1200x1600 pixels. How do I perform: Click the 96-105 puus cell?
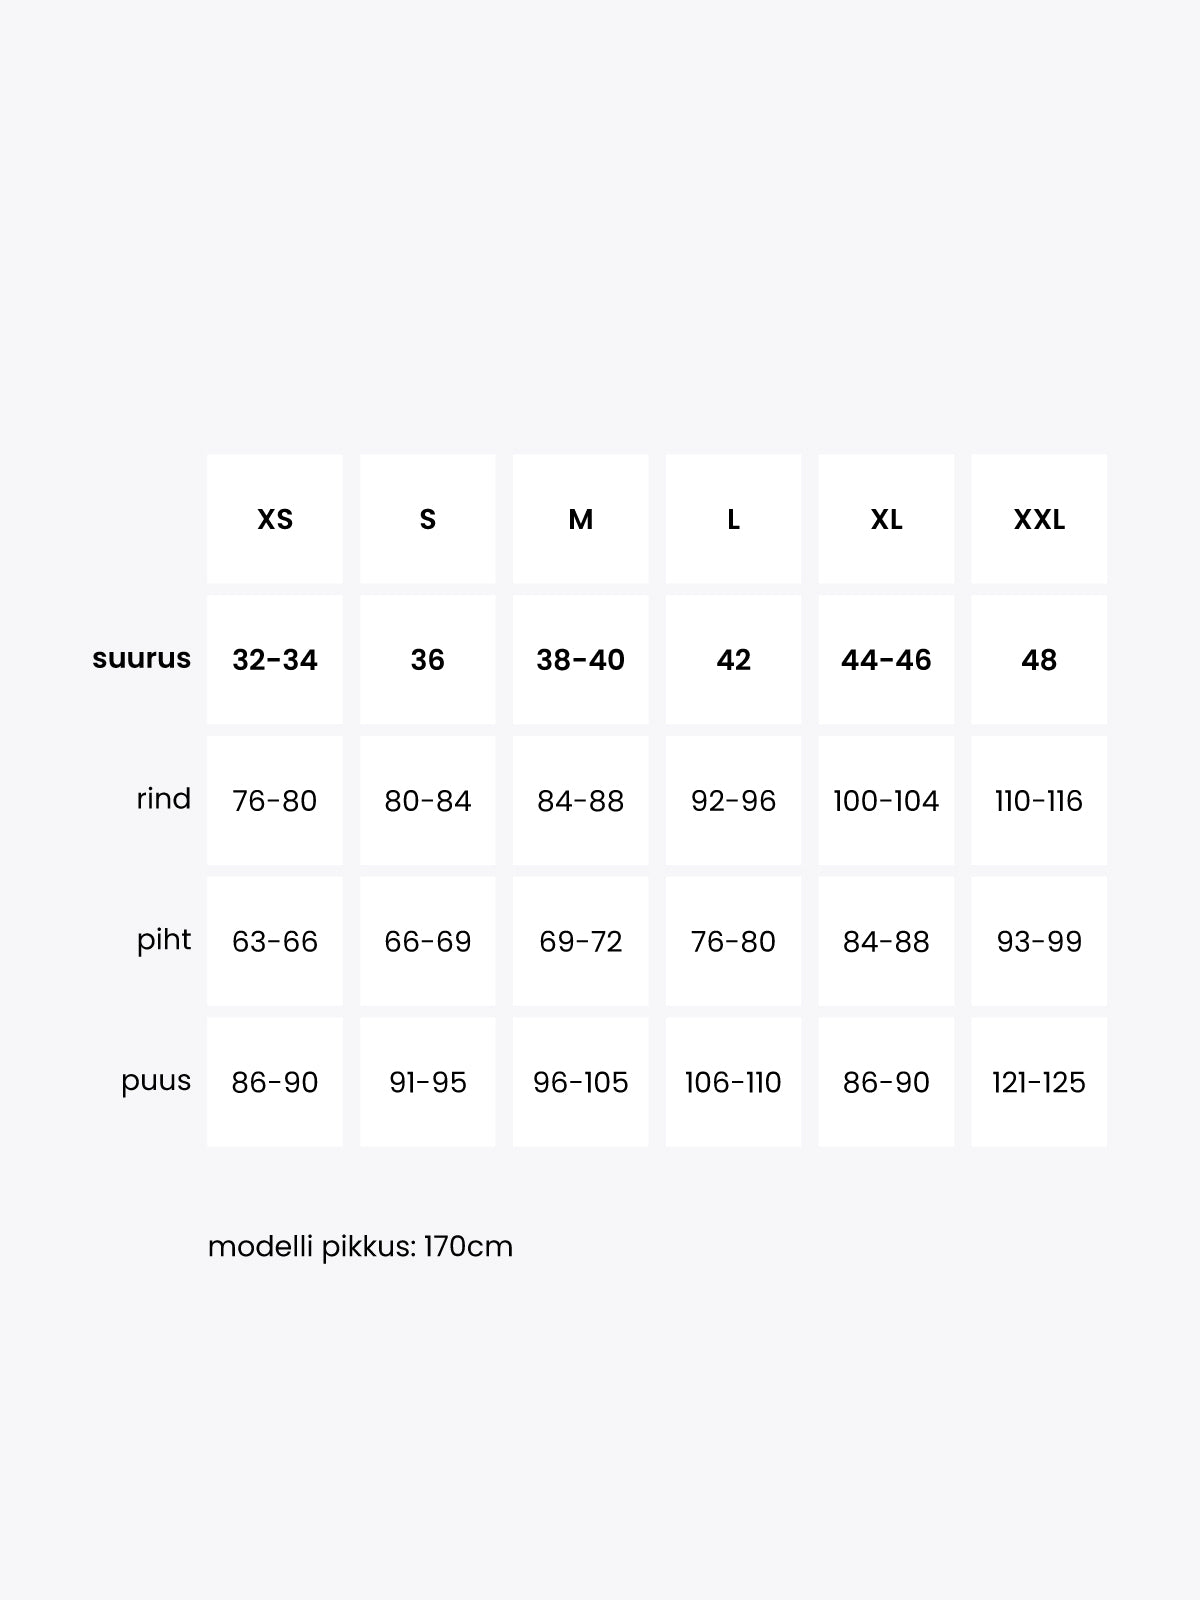point(581,1082)
